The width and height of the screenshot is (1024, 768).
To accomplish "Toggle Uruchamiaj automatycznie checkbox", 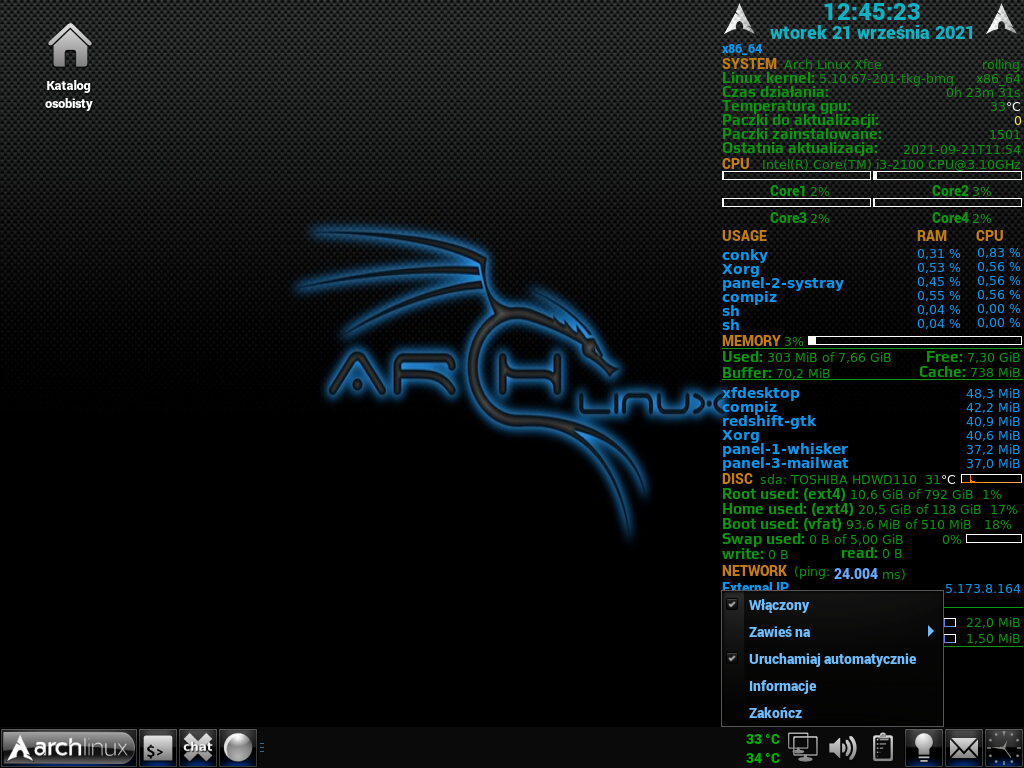I will pos(732,659).
